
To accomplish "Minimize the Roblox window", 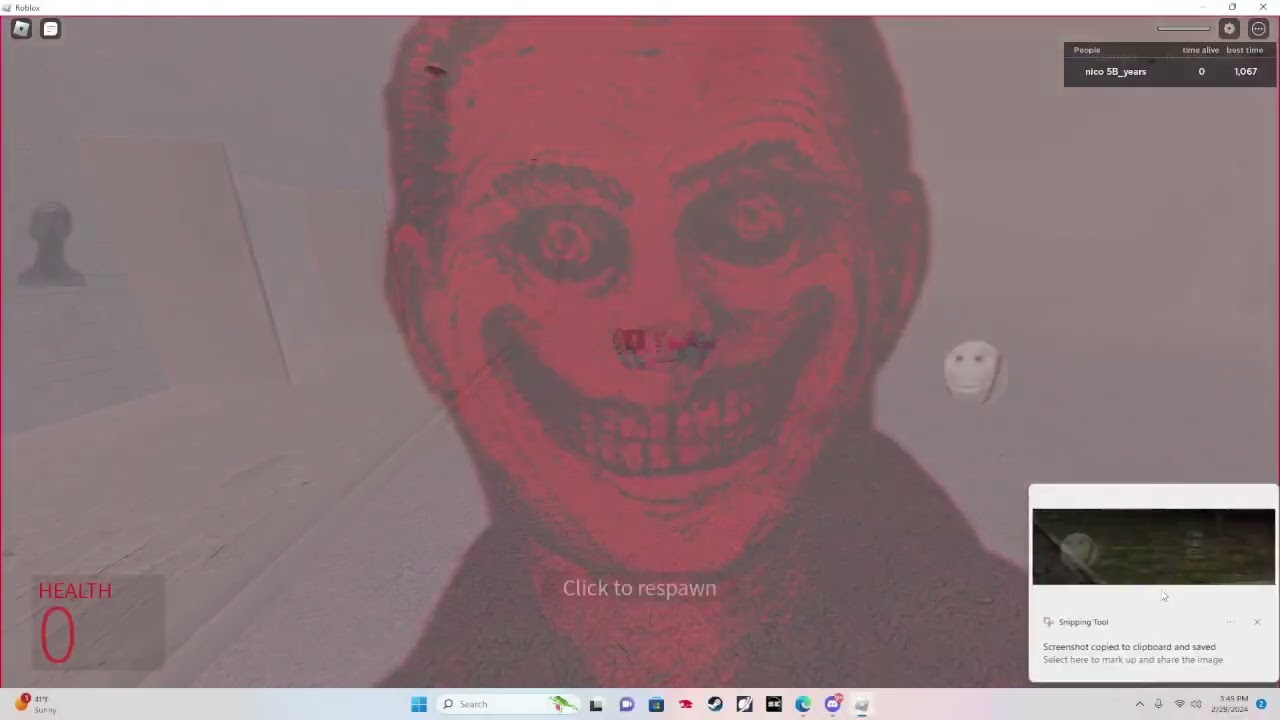I will pyautogui.click(x=1203, y=7).
